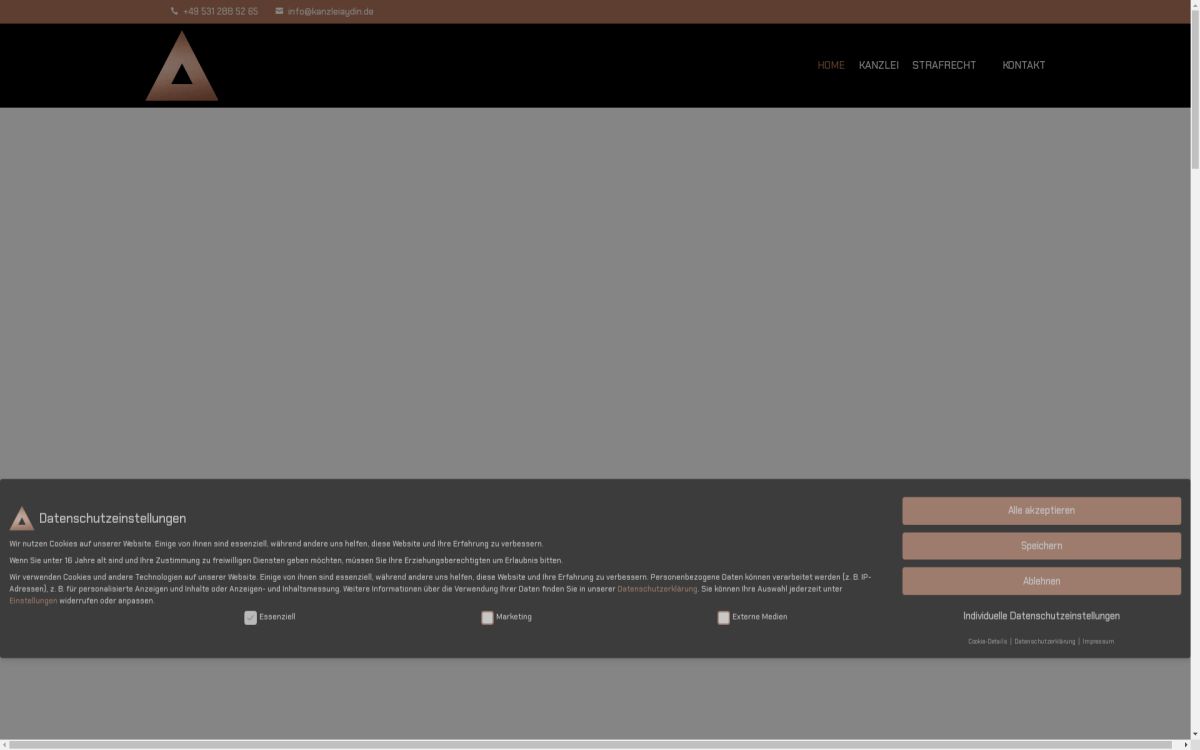Click the horizontal scrollbar right arrow
The width and height of the screenshot is (1200, 750).
[x=1185, y=744]
